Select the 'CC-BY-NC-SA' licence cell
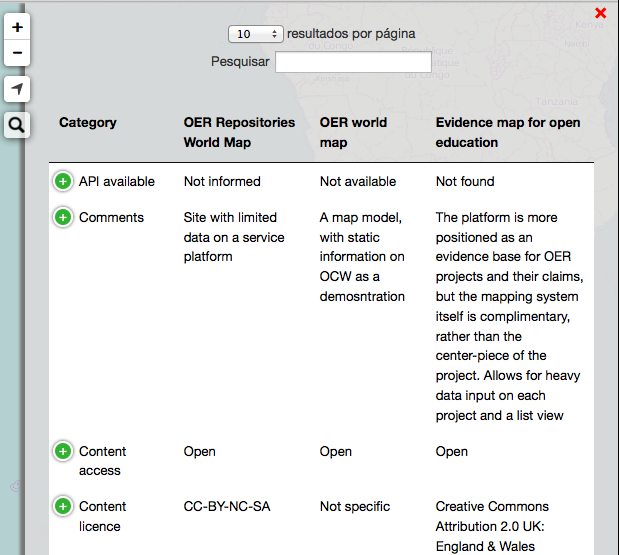This screenshot has width=619, height=555. click(x=227, y=506)
